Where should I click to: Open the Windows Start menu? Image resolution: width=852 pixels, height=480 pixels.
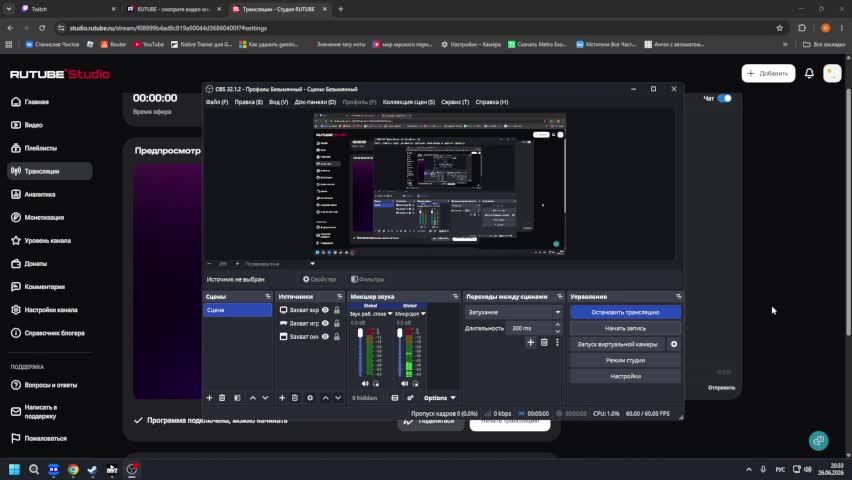[14, 469]
